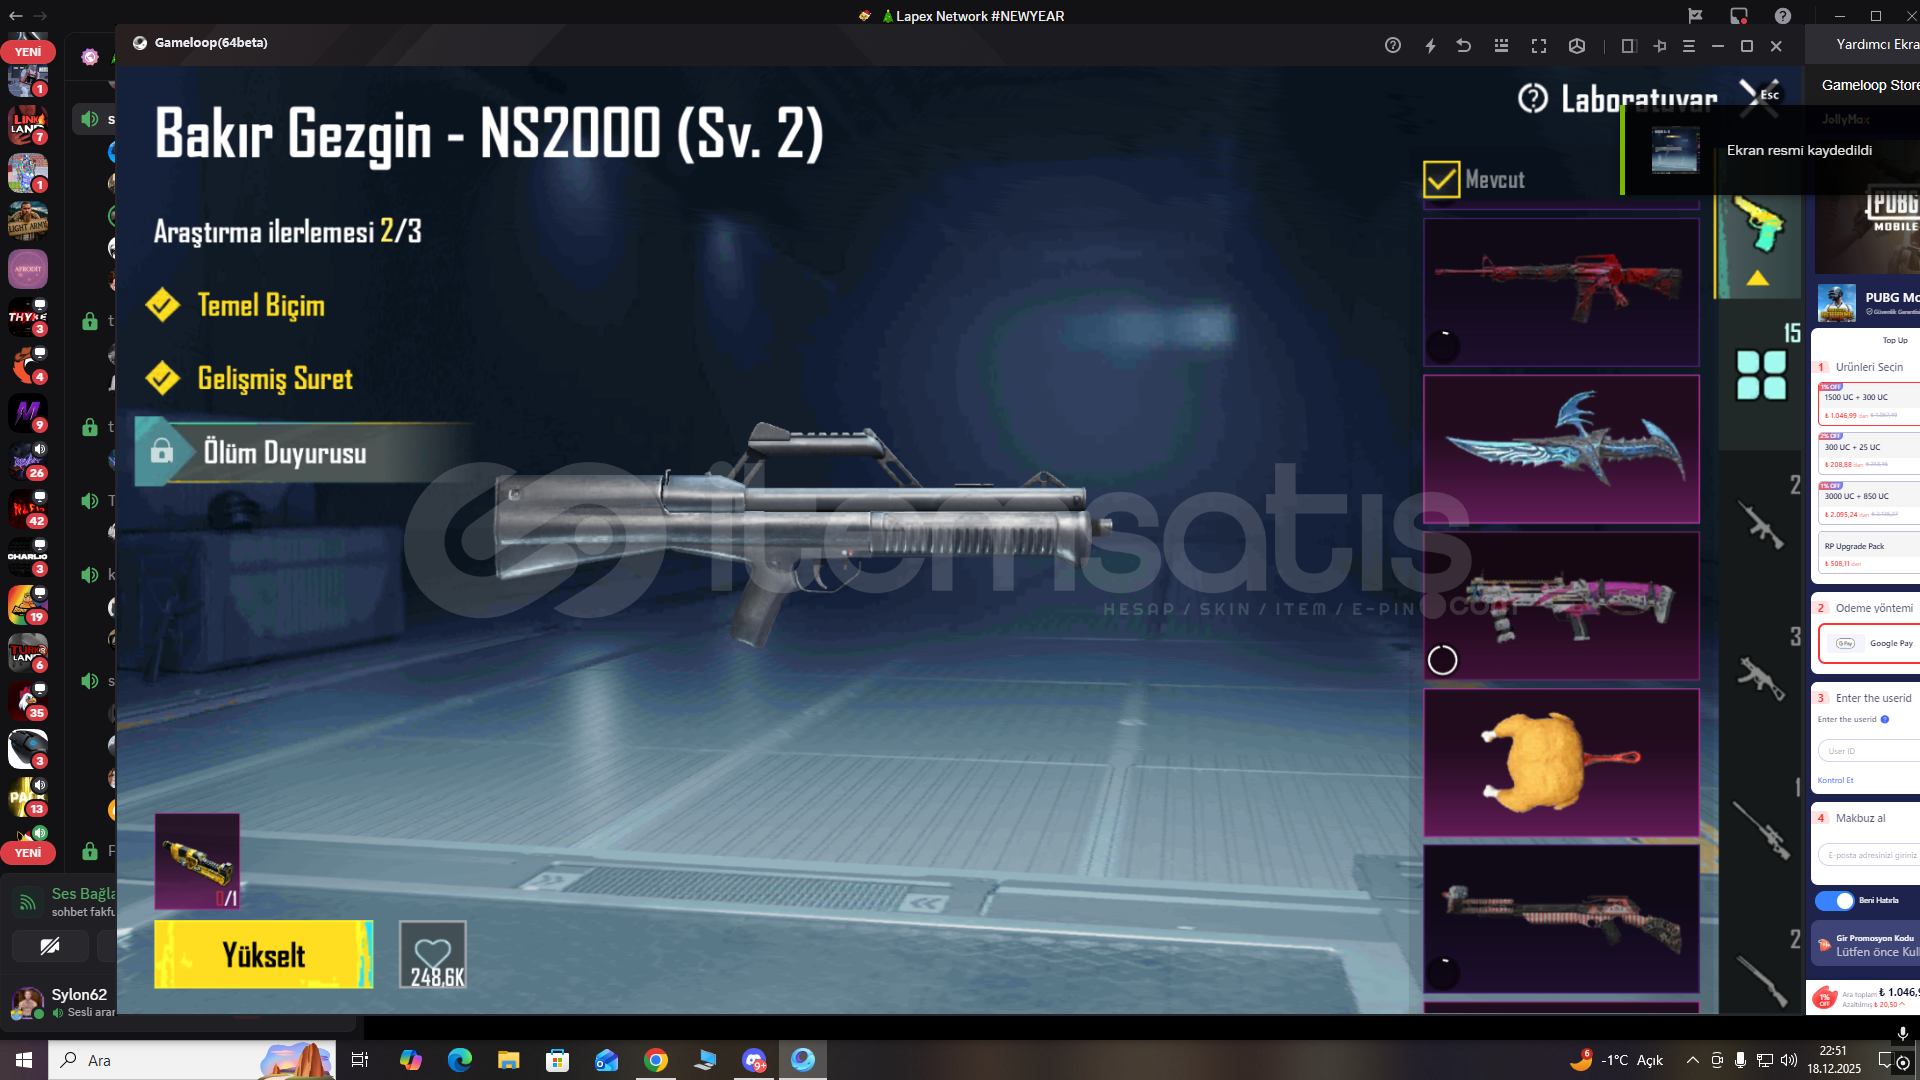Click the Gameloop side panel toggle icon
The width and height of the screenshot is (1920, 1080).
point(1627,46)
